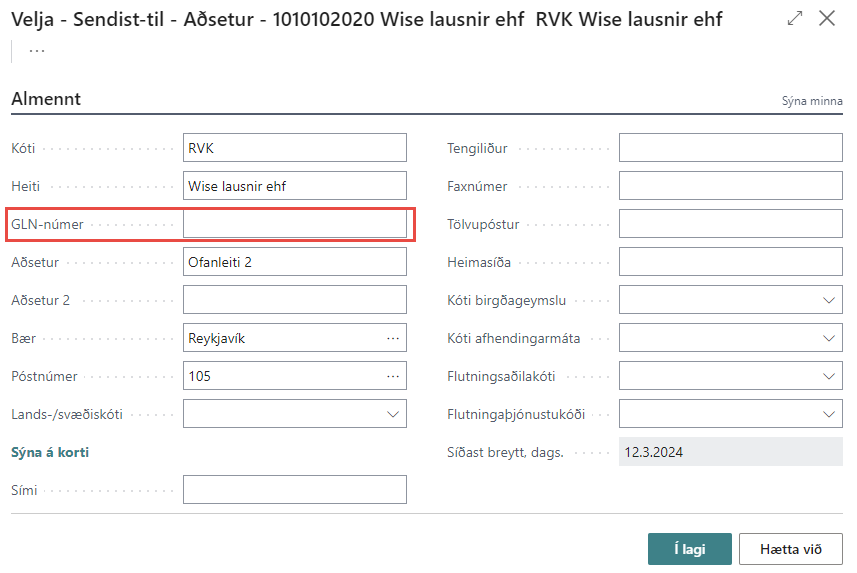Click the Sýna minna link
The height and width of the screenshot is (573, 857).
[812, 101]
